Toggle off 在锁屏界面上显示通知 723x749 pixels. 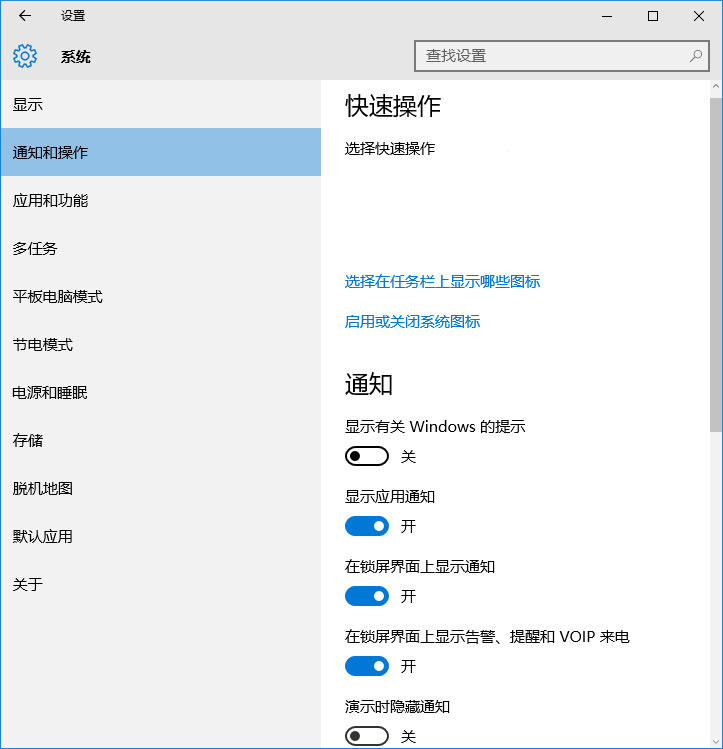(x=366, y=596)
